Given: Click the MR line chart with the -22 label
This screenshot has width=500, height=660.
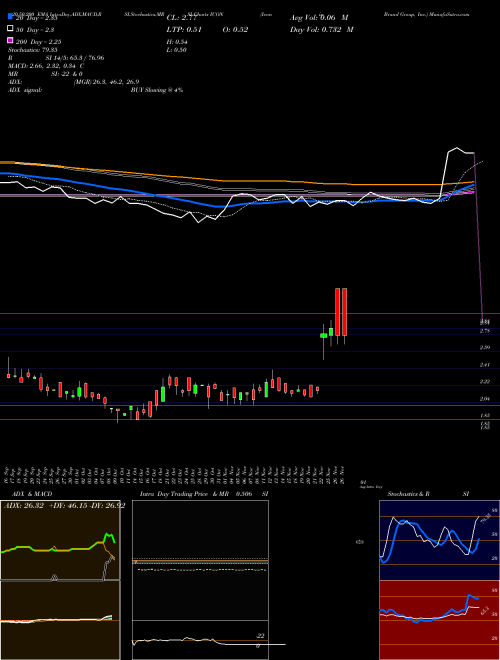Looking at the screenshot, I should [200, 640].
